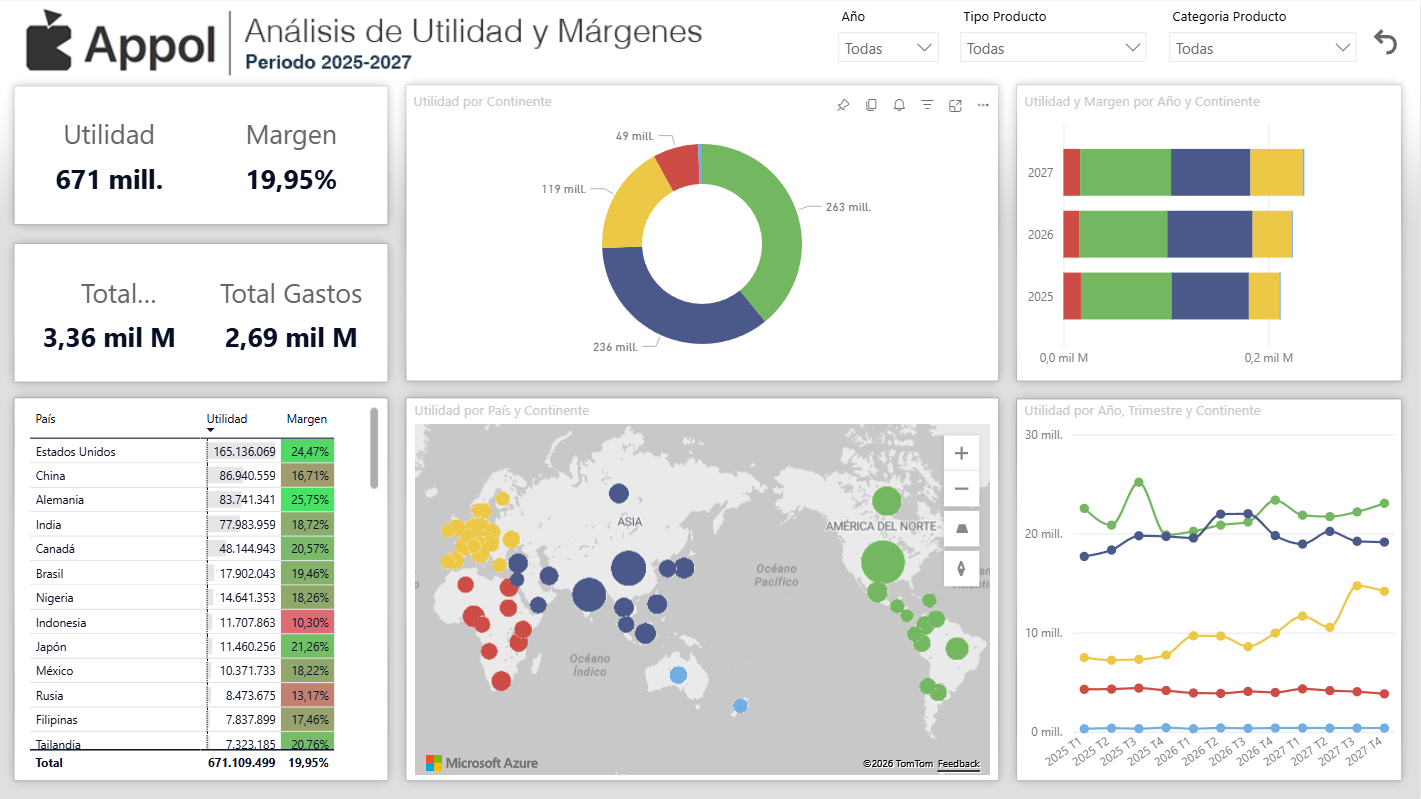Screen dimensions: 1421x799
Task: Open the more options menu on the donut chart
Action: tap(983, 104)
